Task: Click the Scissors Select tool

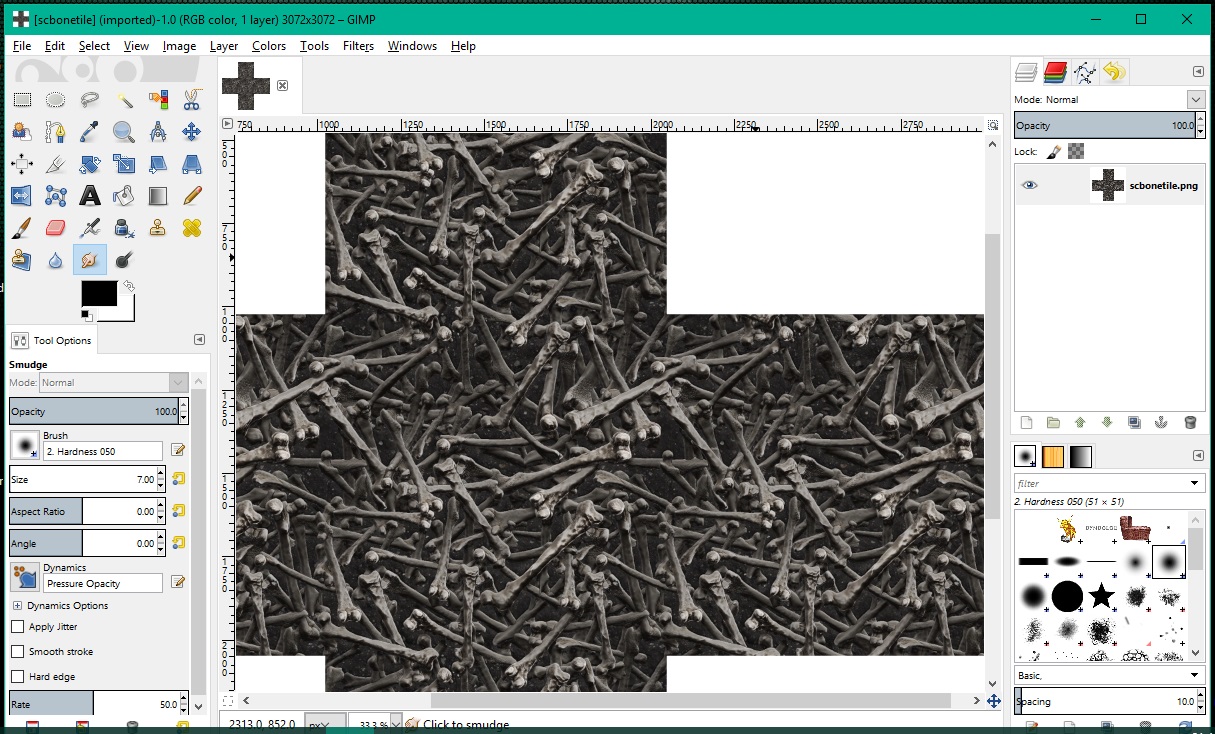Action: pyautogui.click(x=192, y=99)
